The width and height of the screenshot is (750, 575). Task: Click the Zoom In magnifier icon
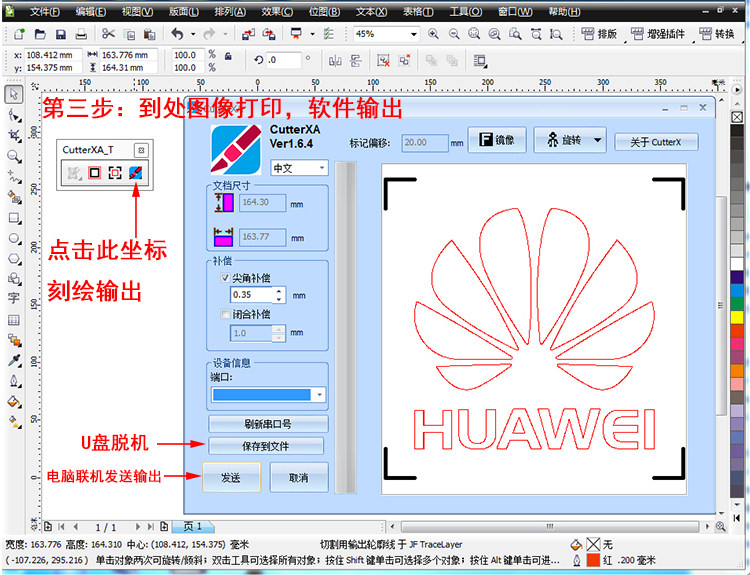(433, 33)
